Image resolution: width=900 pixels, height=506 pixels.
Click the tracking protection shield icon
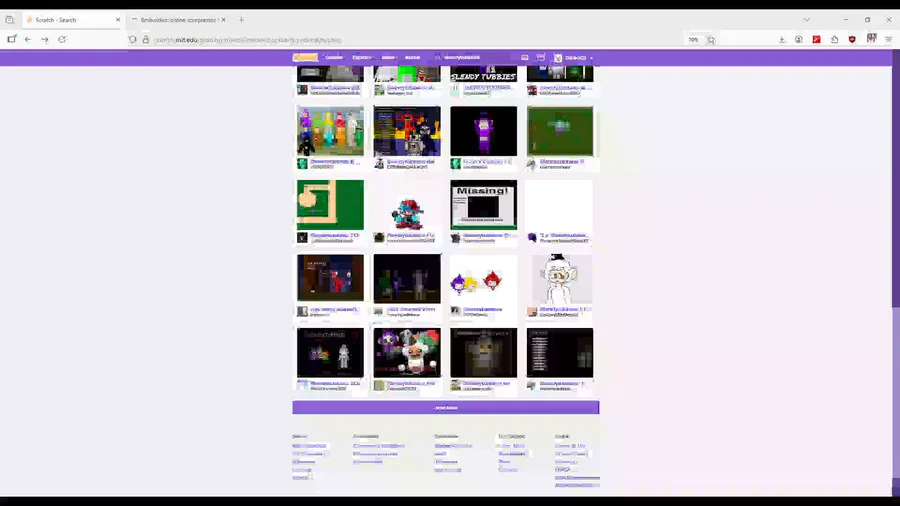tap(133, 40)
